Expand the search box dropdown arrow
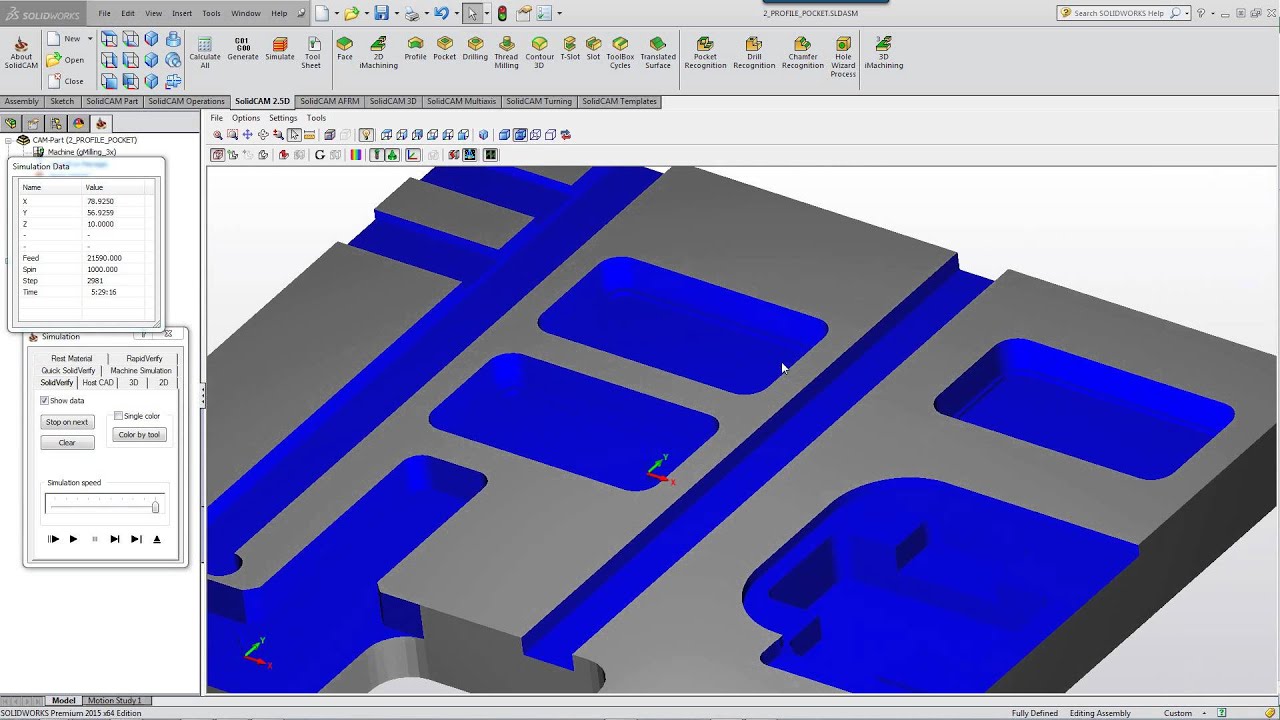Viewport: 1280px width, 720px height. click(1187, 13)
